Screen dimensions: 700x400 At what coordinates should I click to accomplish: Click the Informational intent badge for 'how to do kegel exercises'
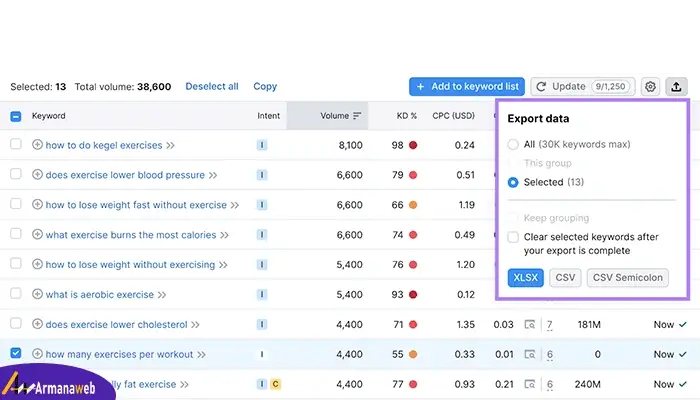coord(262,145)
